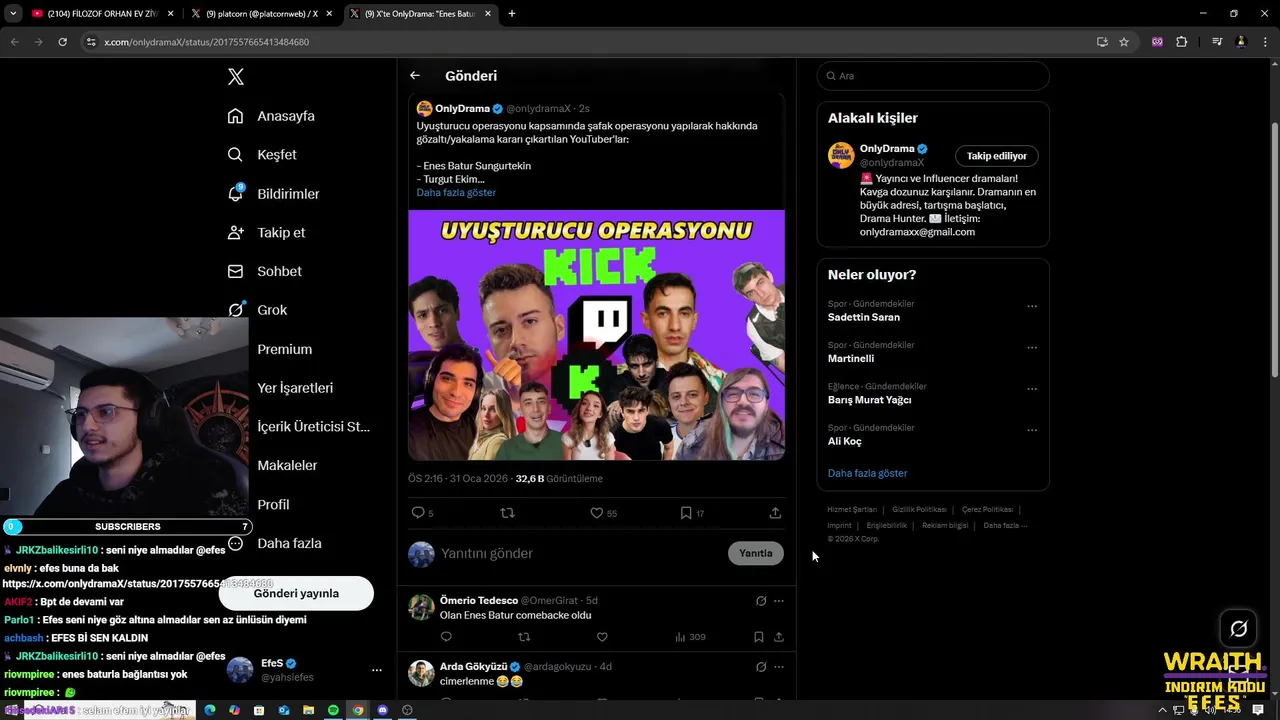Open Hizmet Şartları footer link
1280x720 pixels.
852,509
